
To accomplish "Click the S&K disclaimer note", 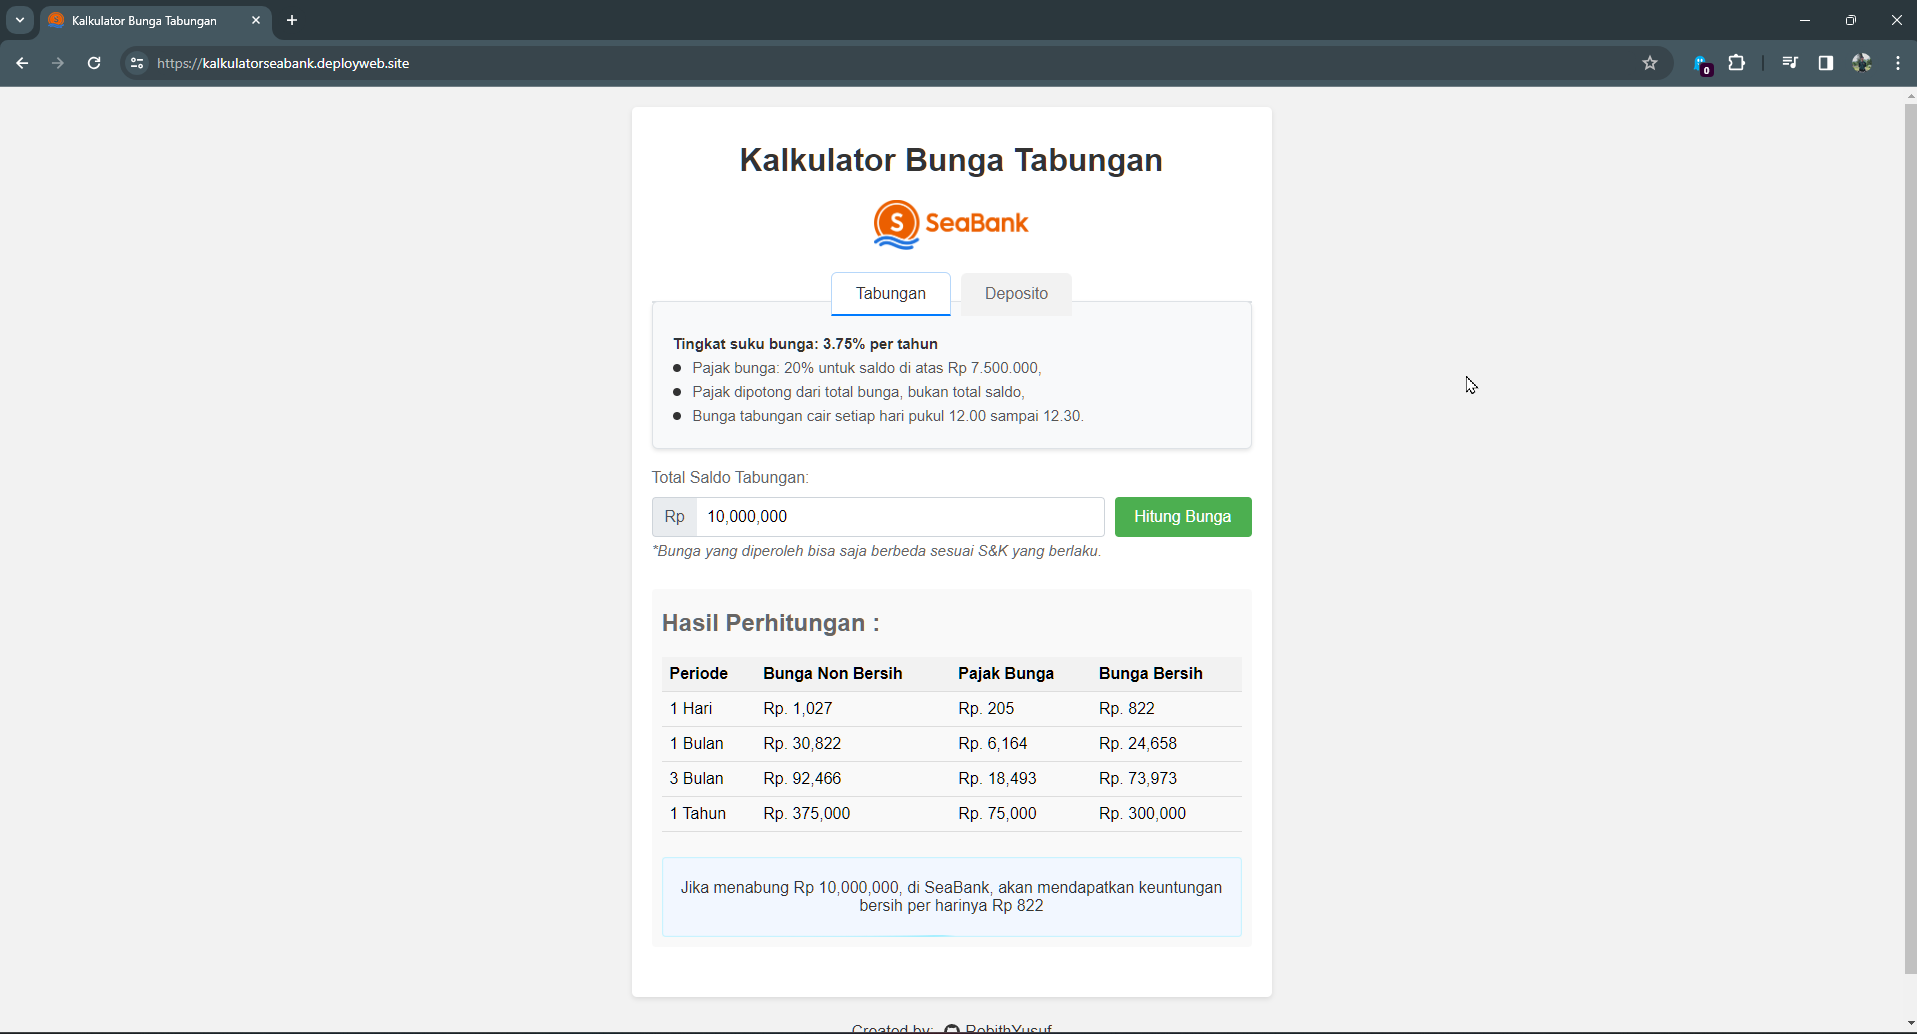I will [x=876, y=551].
